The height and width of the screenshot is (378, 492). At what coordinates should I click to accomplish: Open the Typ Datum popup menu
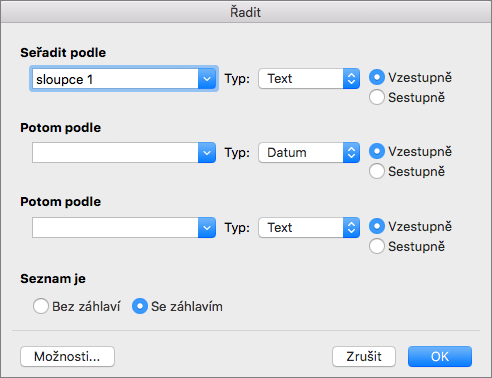point(309,153)
